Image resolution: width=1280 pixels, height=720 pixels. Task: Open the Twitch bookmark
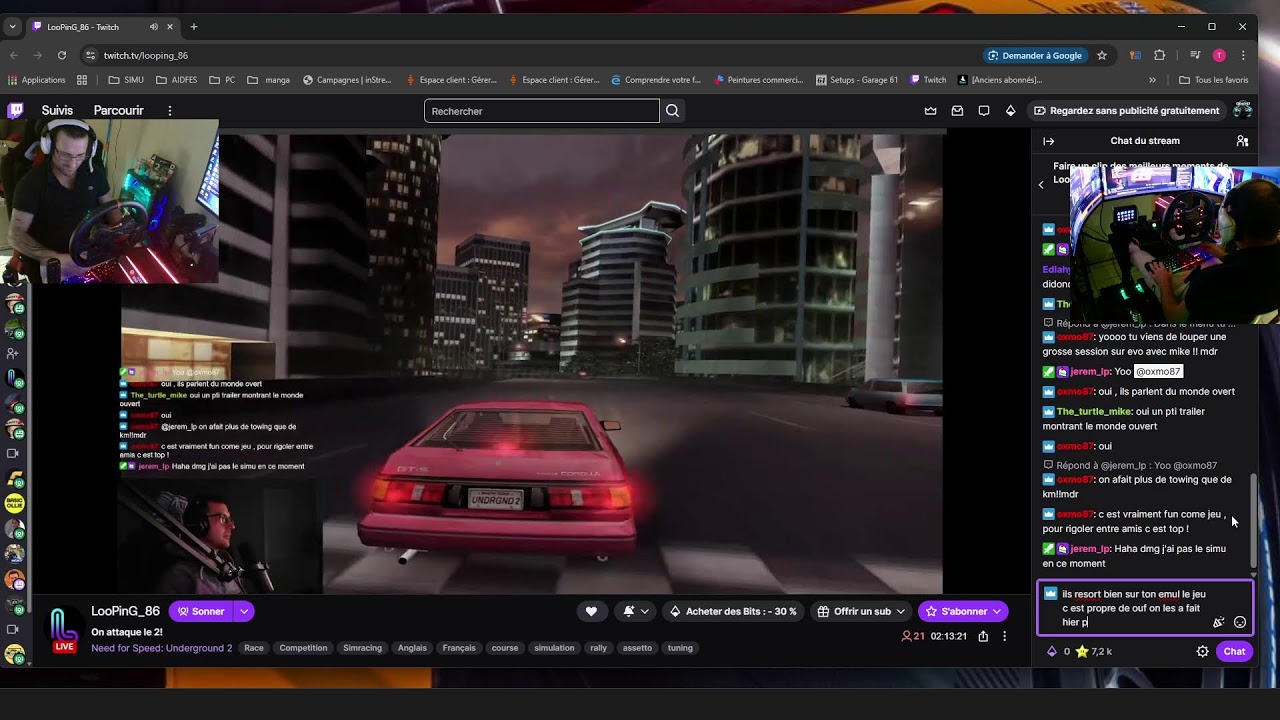coord(928,80)
